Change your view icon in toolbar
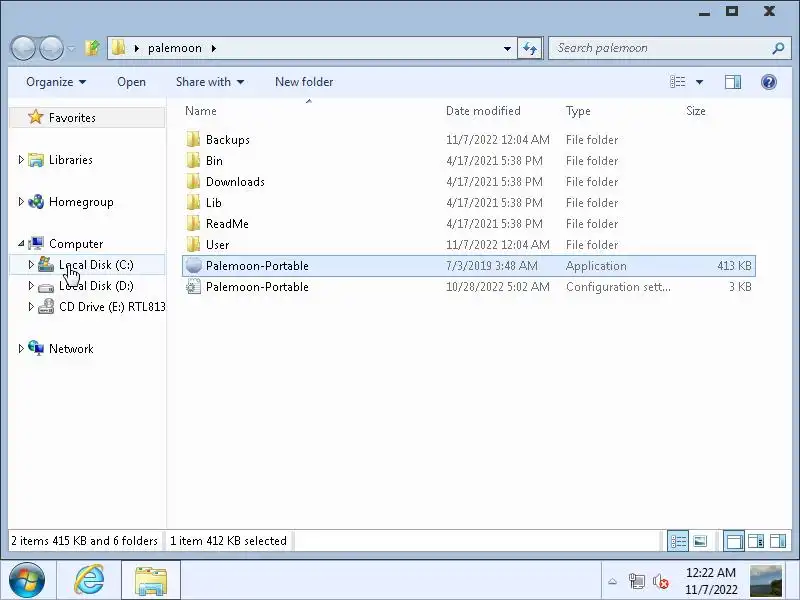The height and width of the screenshot is (600, 800). click(x=678, y=82)
